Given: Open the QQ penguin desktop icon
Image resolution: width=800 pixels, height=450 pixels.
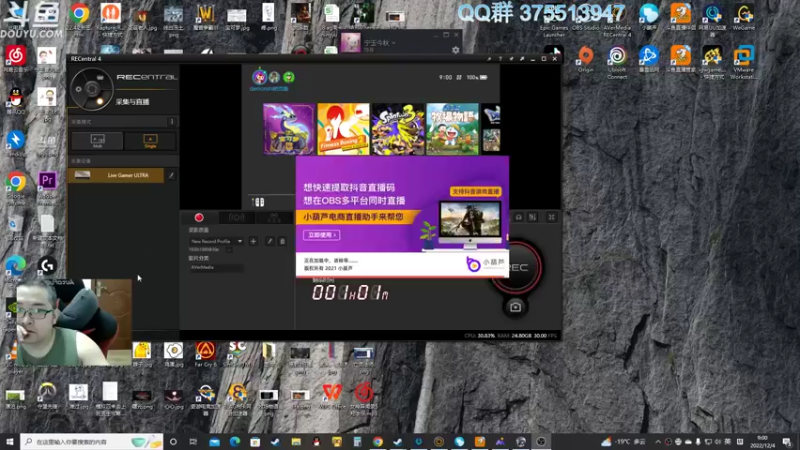Looking at the screenshot, I should [x=16, y=99].
